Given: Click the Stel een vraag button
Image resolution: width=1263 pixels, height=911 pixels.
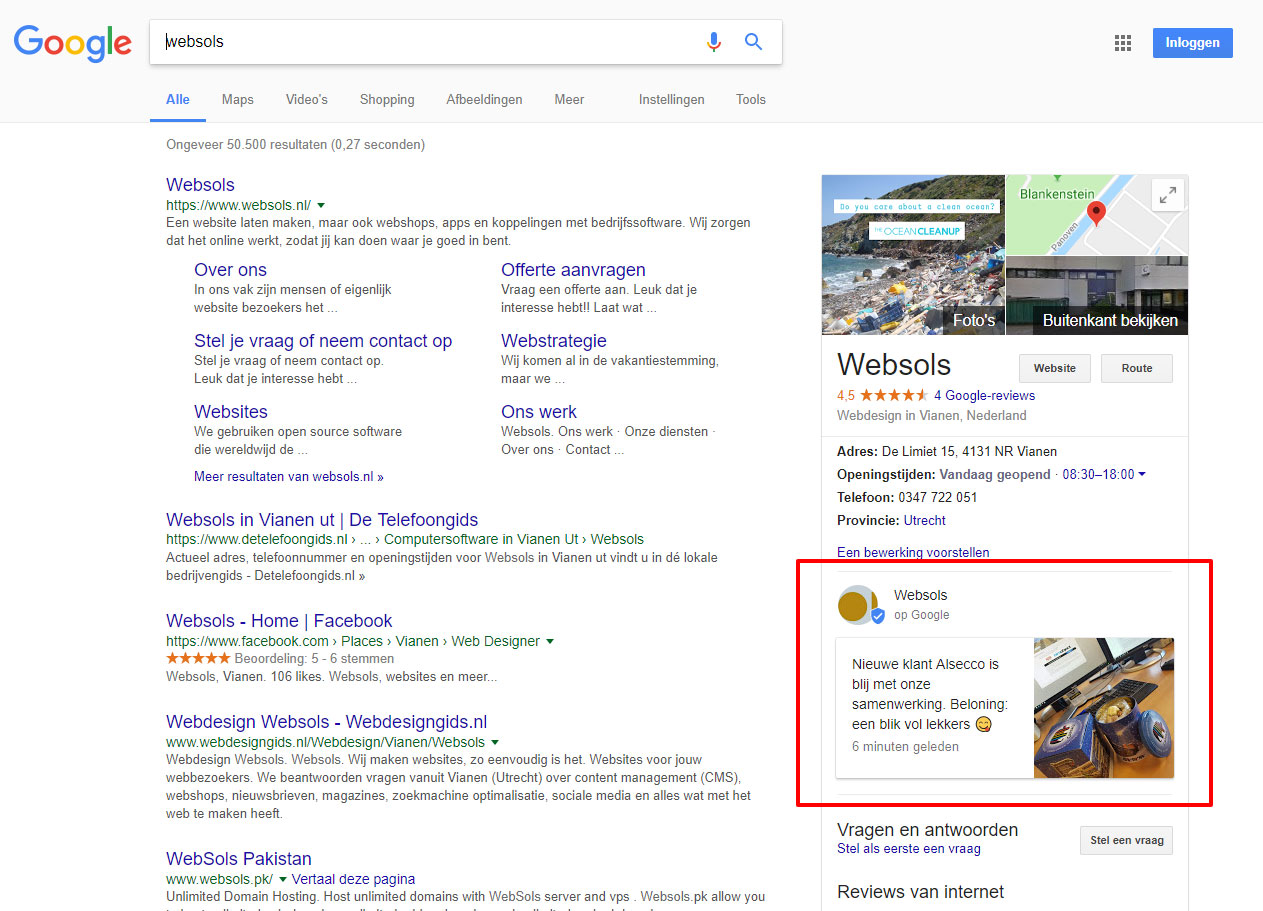Looking at the screenshot, I should pyautogui.click(x=1127, y=840).
